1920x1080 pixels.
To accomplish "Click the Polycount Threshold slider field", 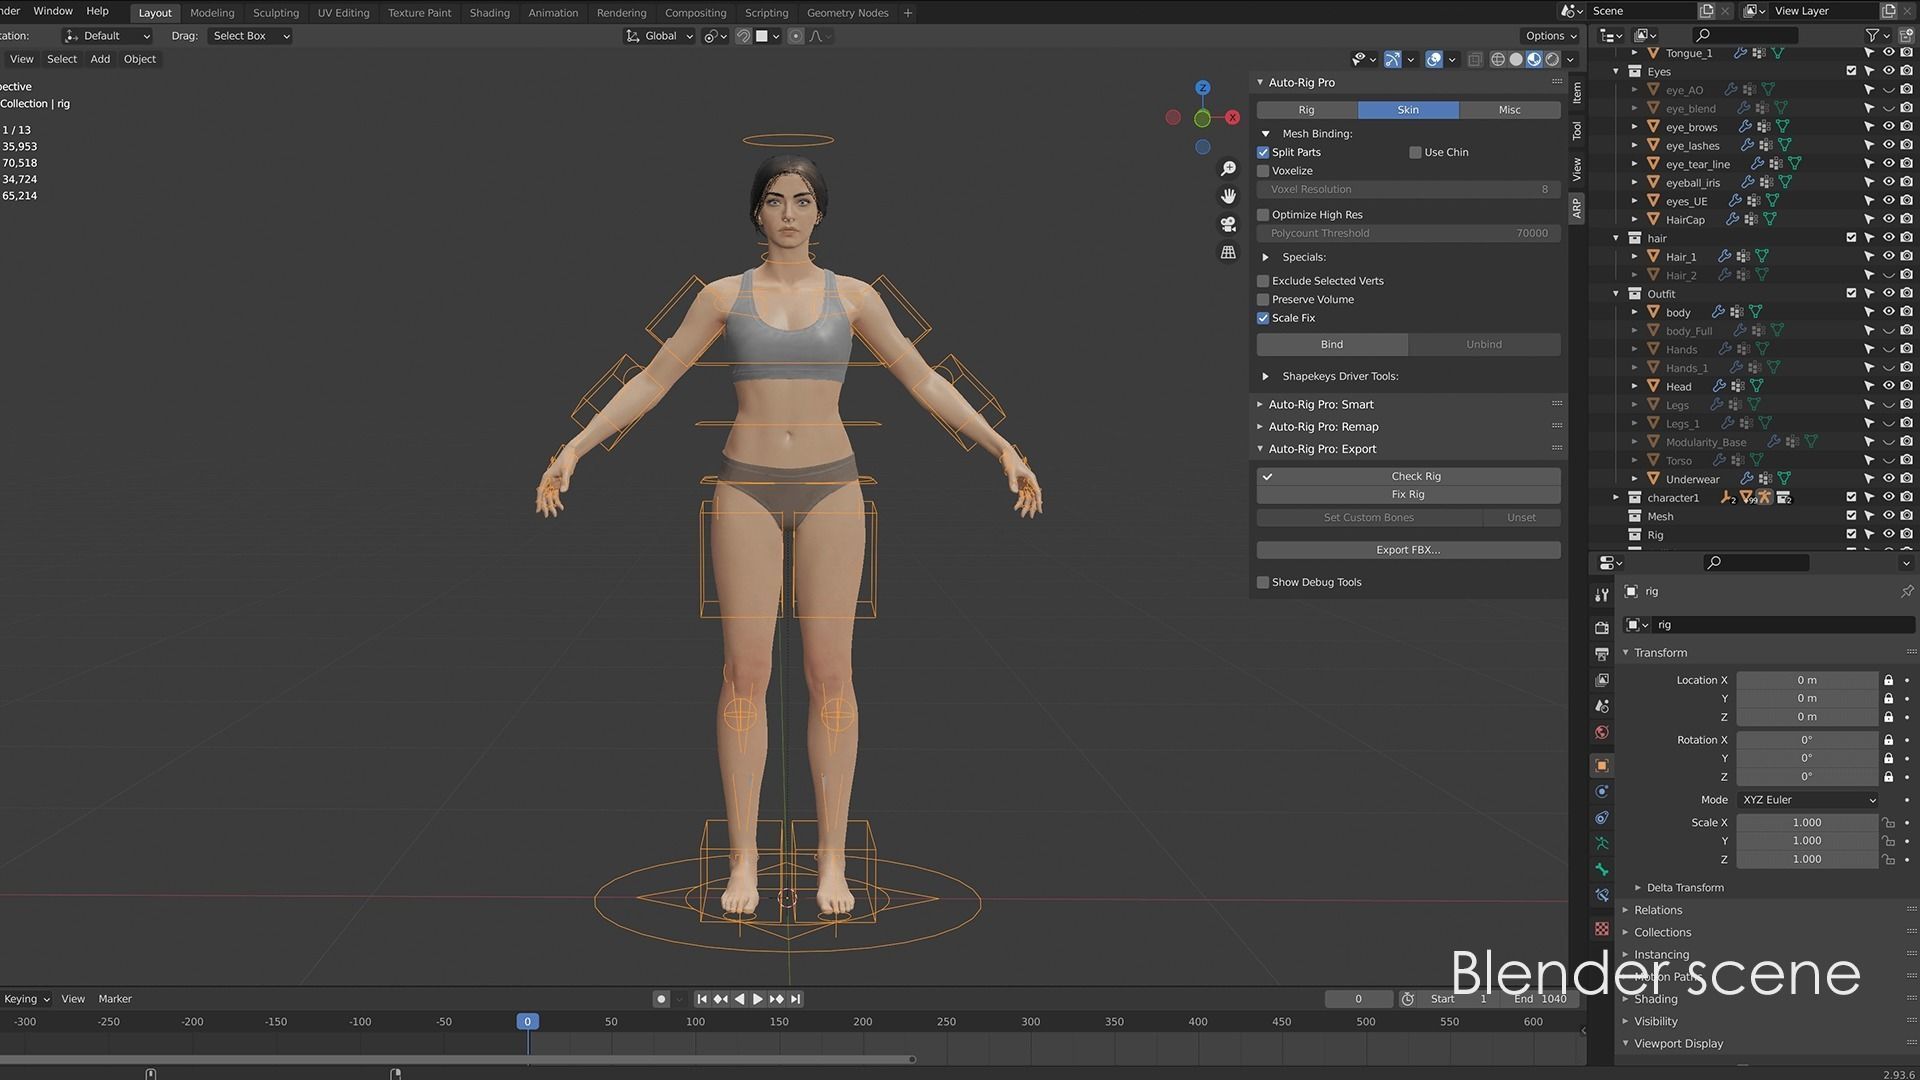I will (1407, 233).
